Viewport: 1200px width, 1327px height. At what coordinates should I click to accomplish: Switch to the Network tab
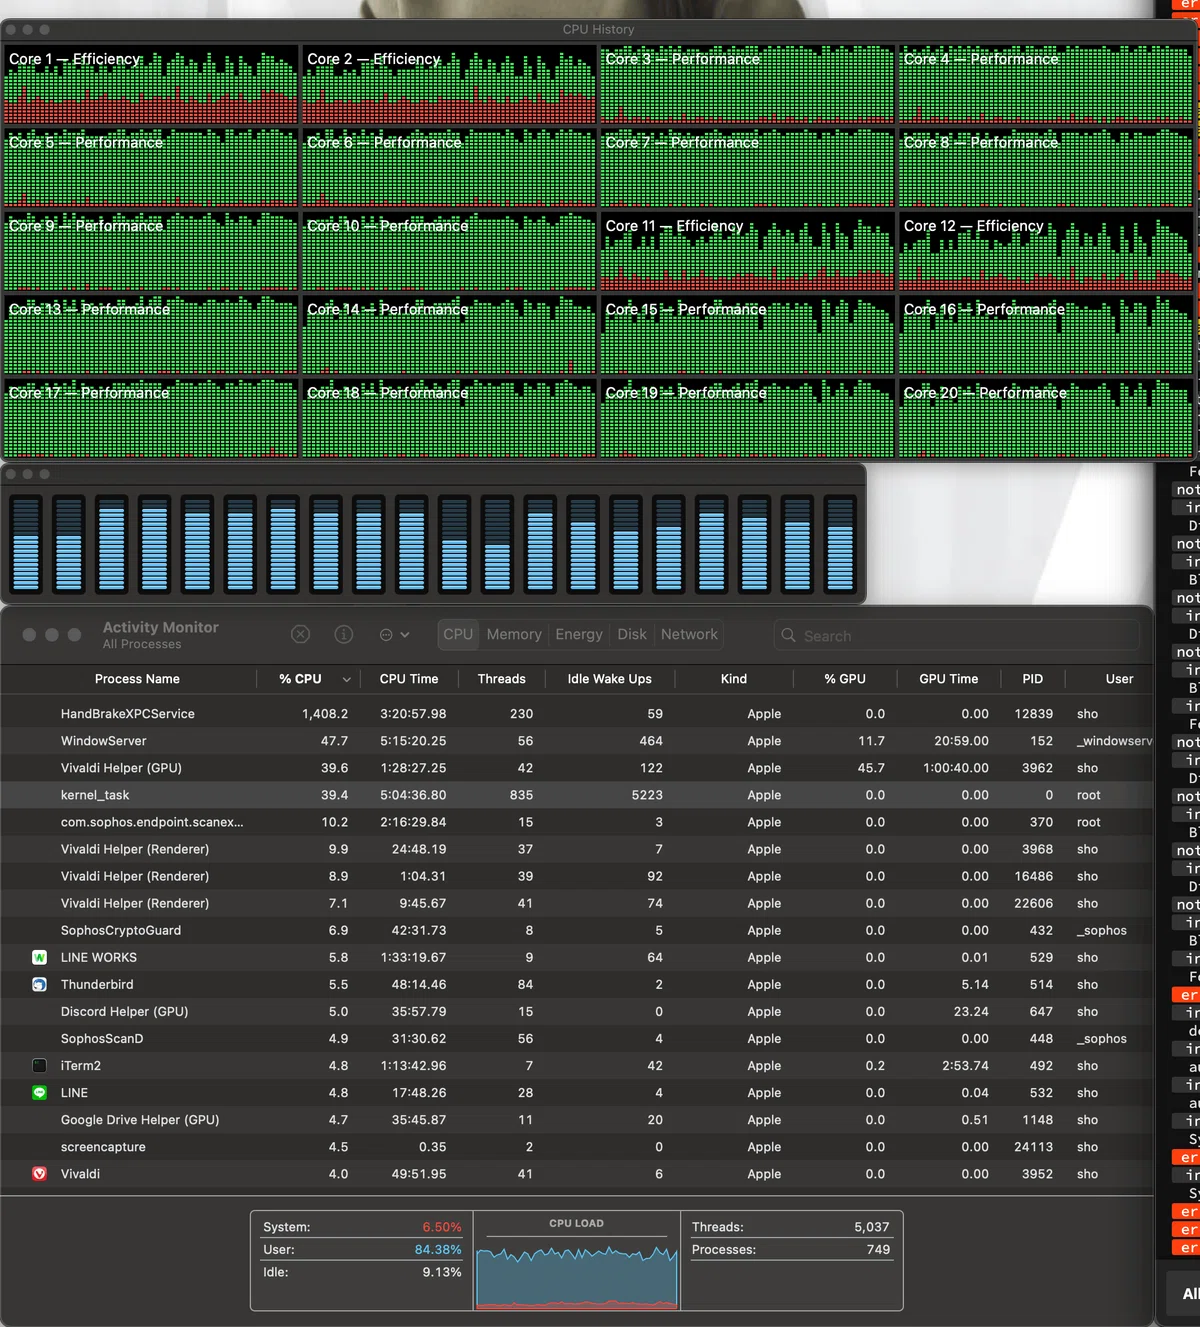(x=689, y=634)
